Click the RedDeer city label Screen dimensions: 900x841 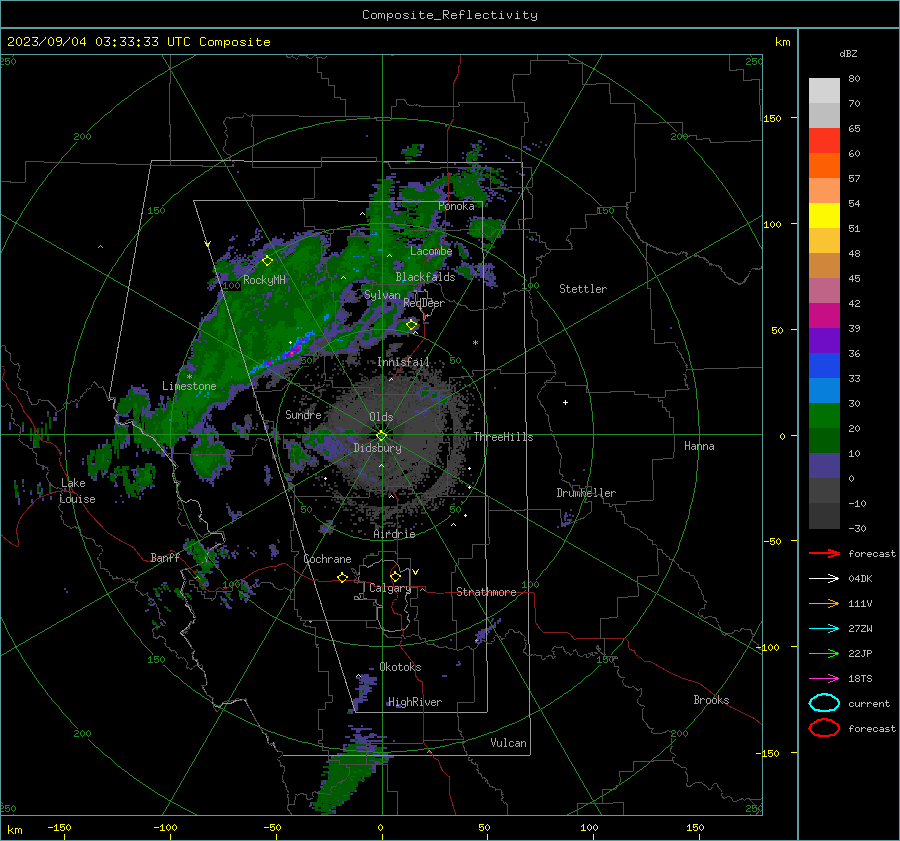point(424,303)
